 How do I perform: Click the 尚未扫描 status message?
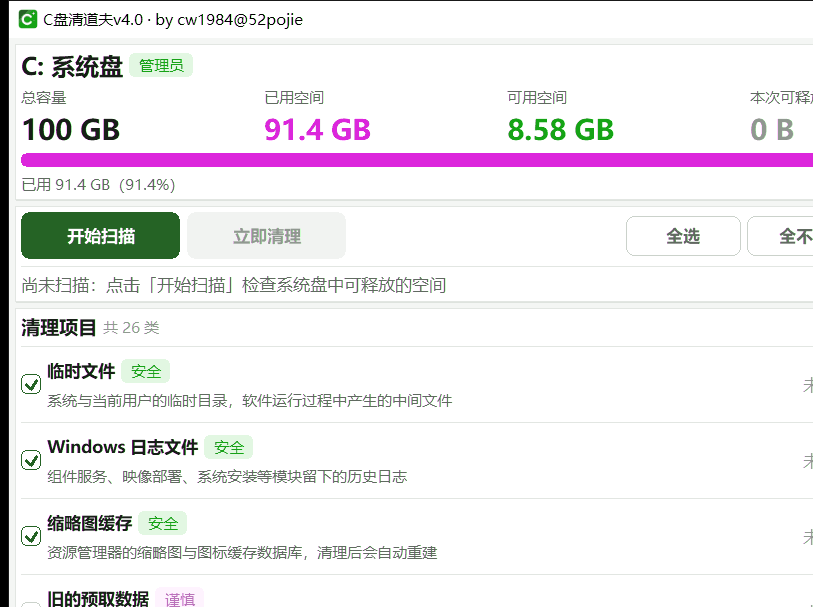234,285
